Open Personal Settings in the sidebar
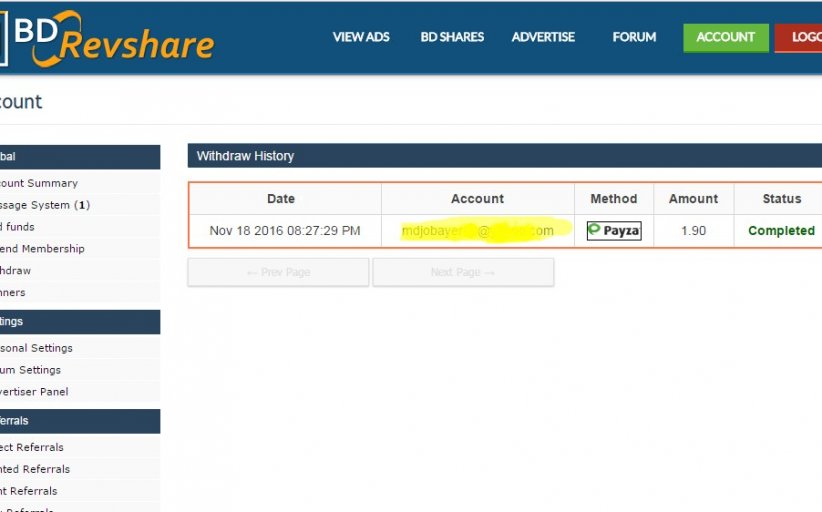This screenshot has width=822, height=512. 37,348
